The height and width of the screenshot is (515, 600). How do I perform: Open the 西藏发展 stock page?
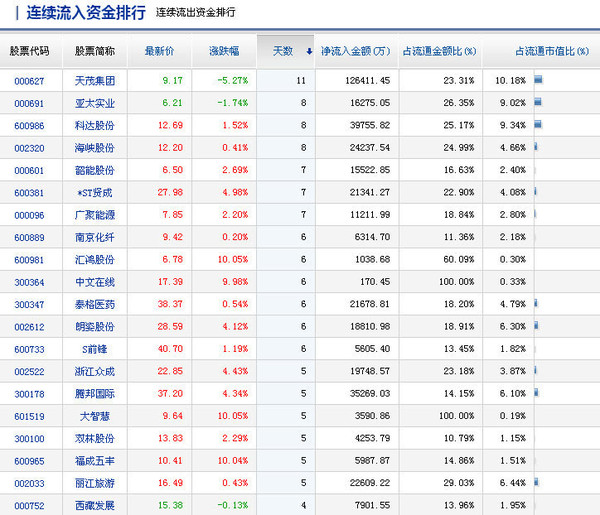95,506
